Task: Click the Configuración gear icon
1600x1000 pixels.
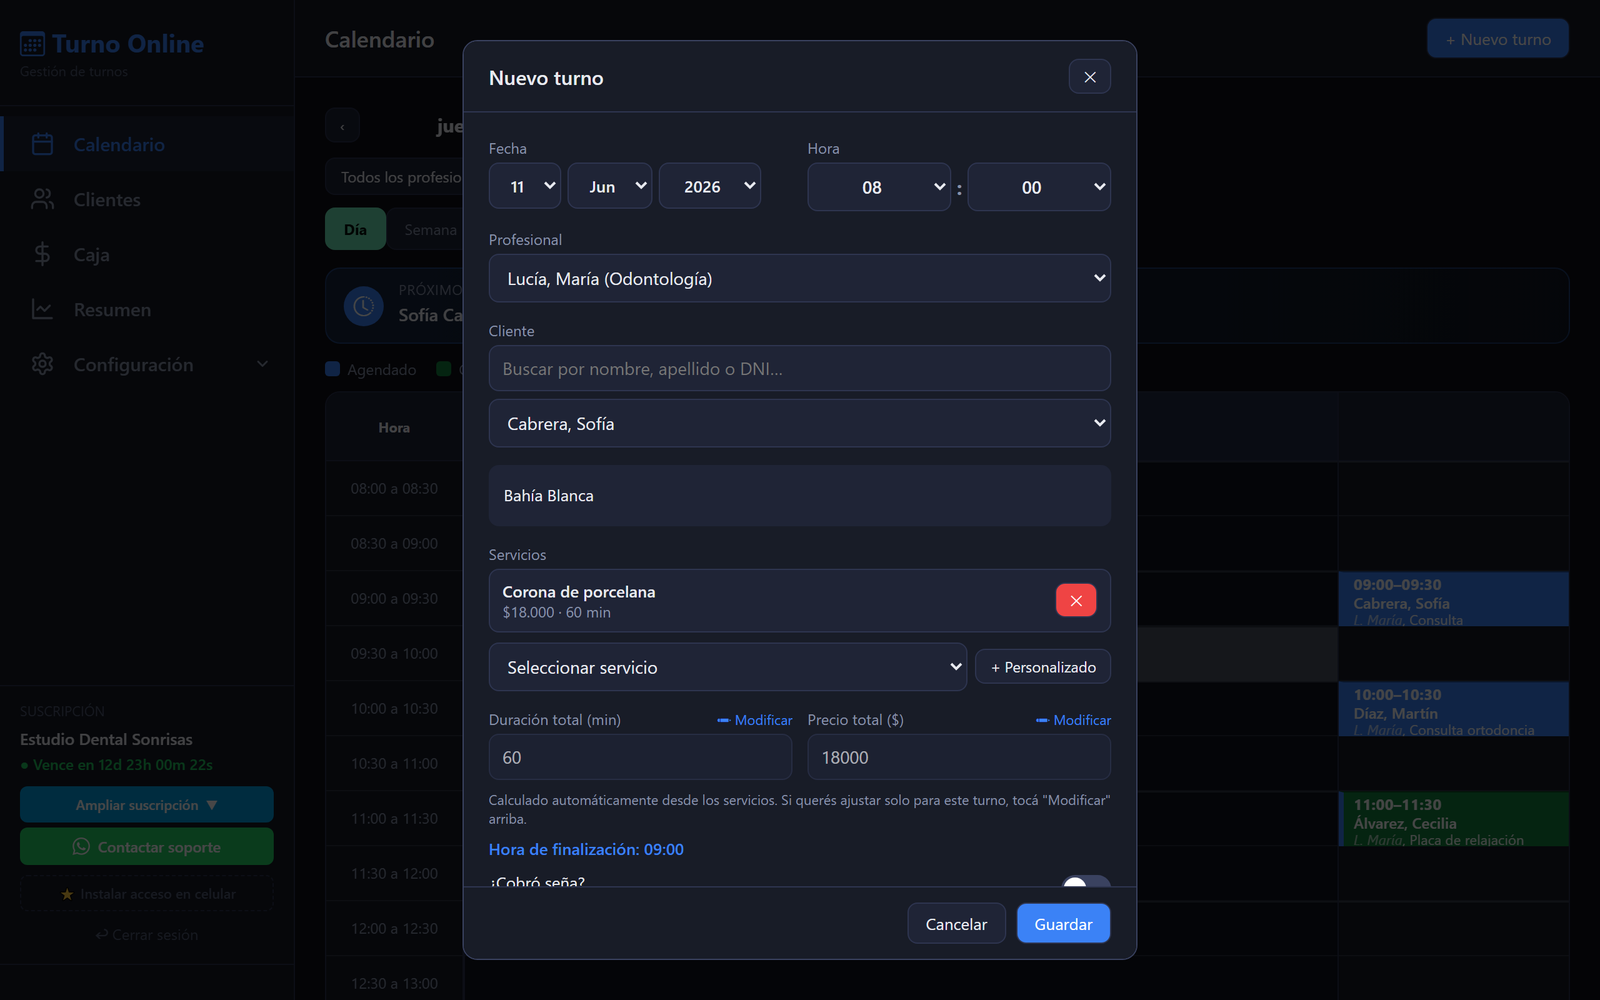Action: (x=42, y=364)
